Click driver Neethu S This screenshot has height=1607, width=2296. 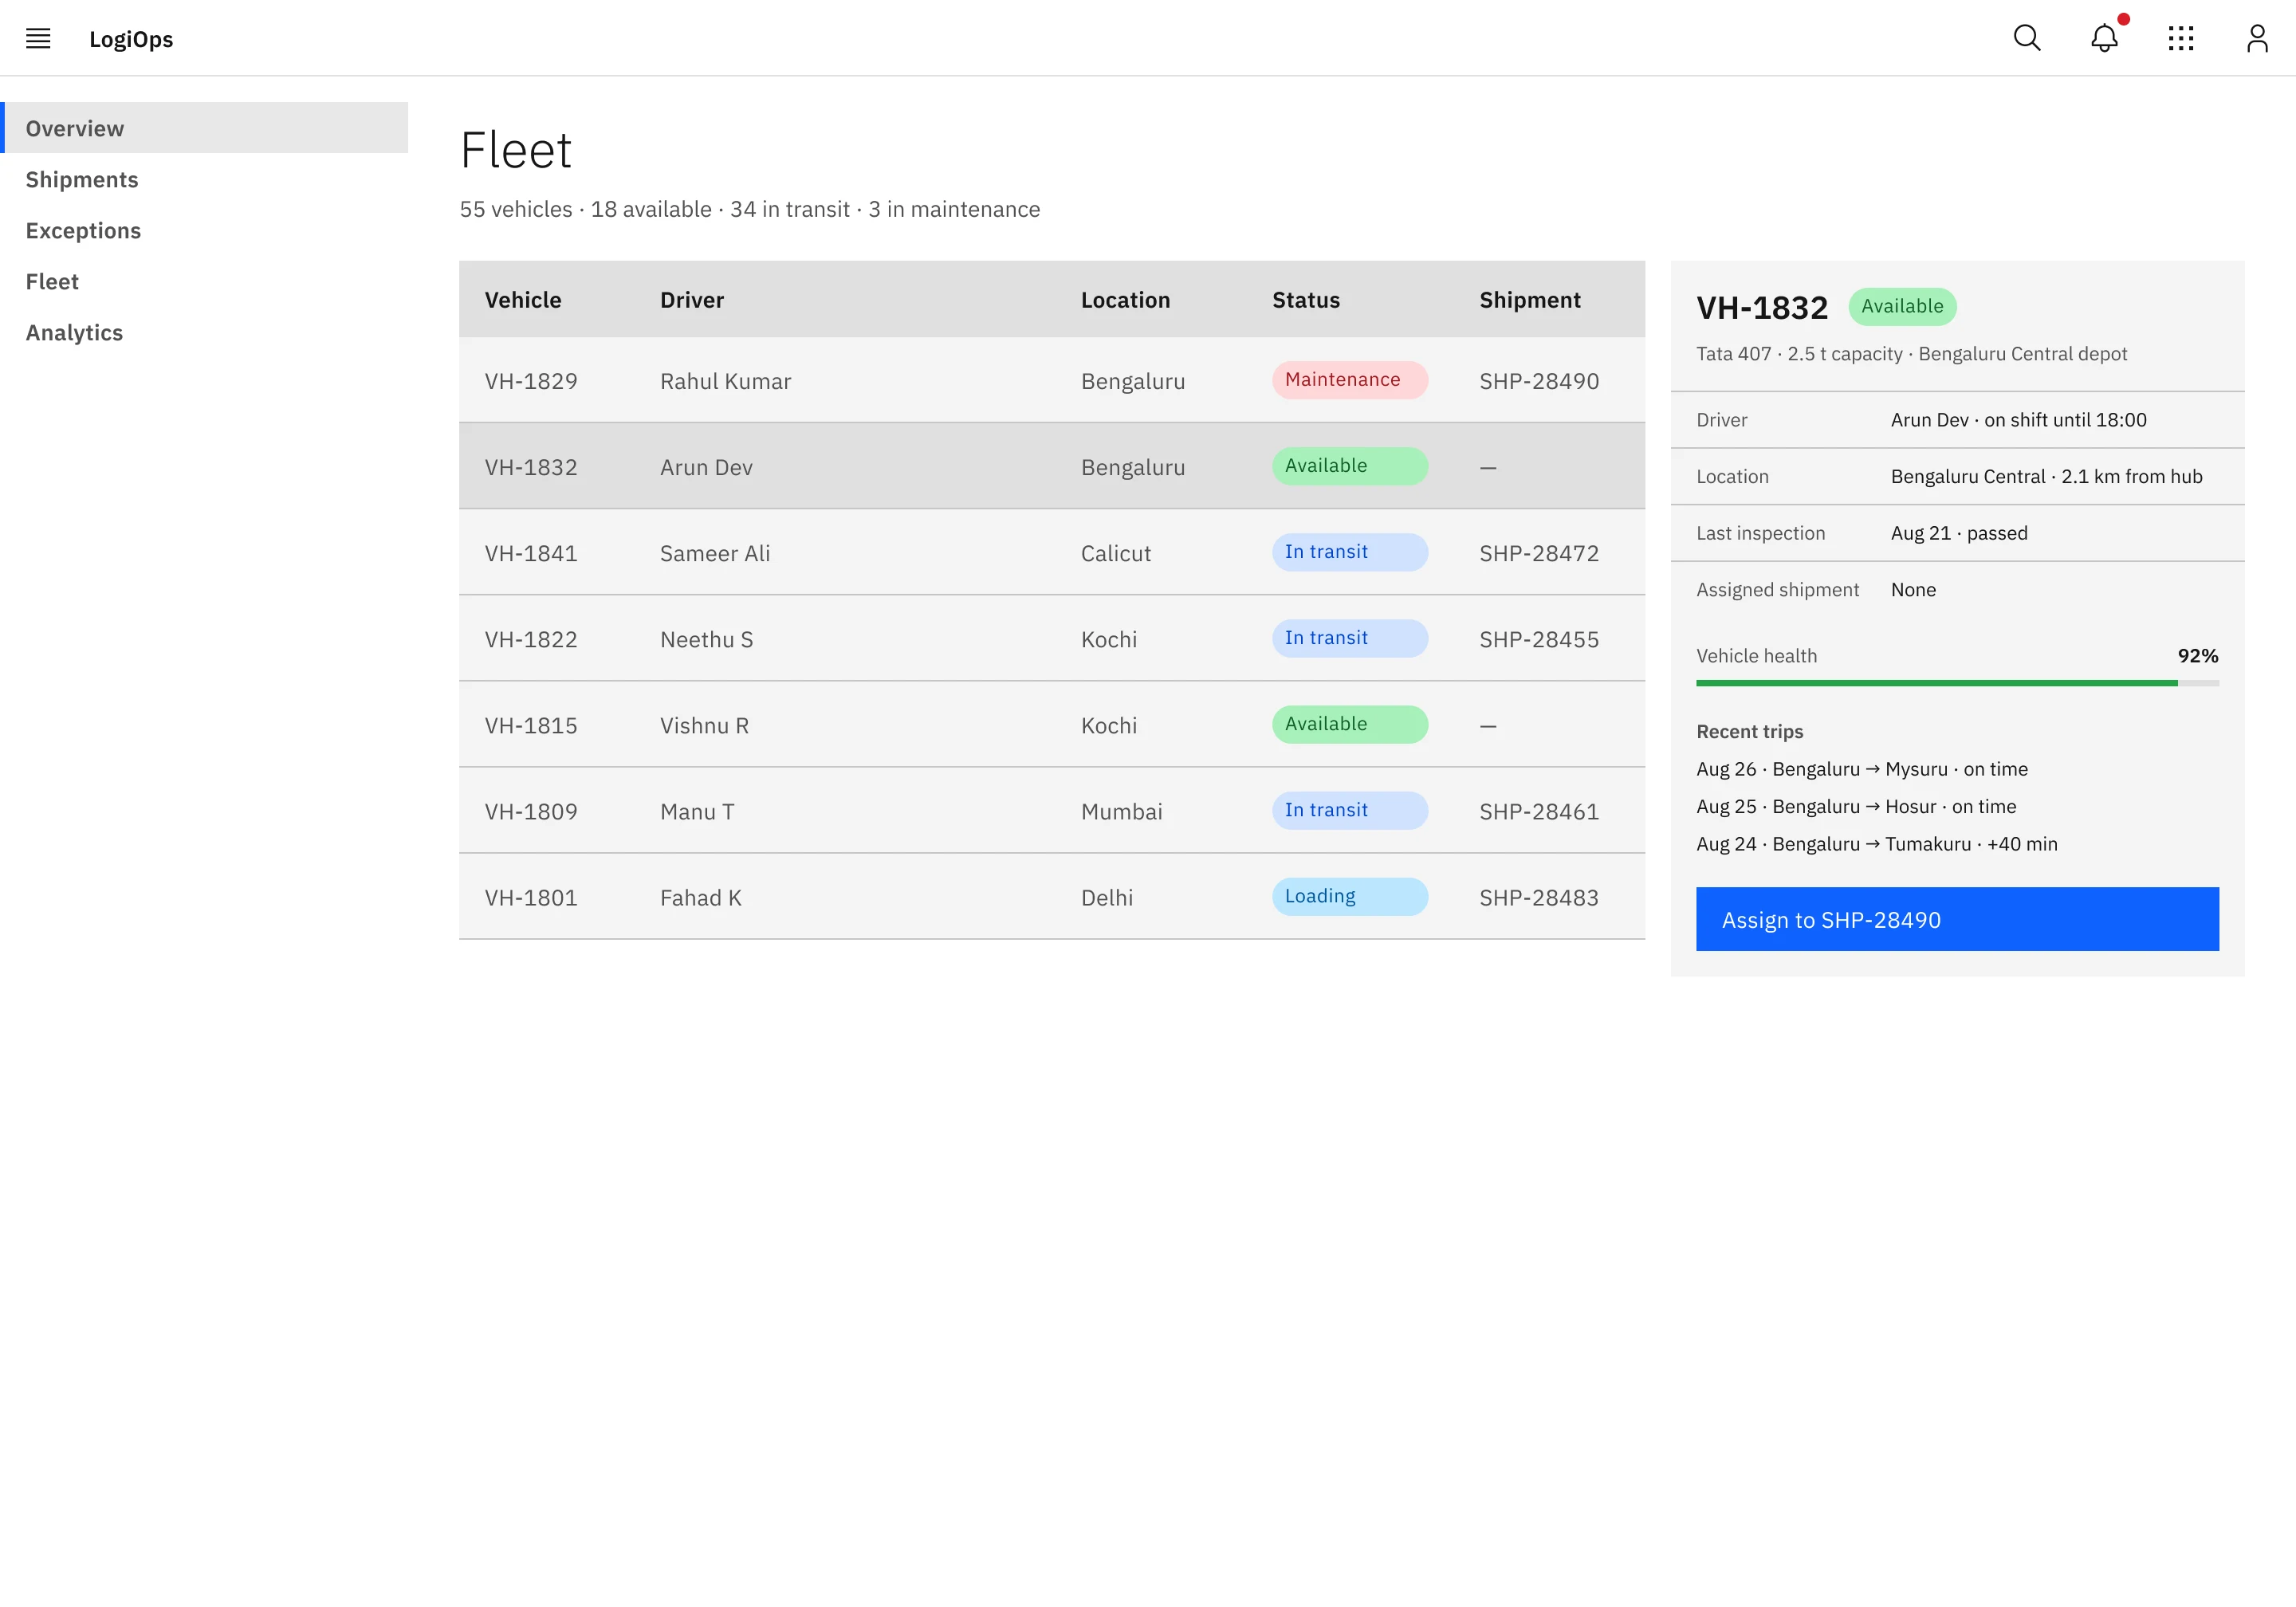(706, 639)
